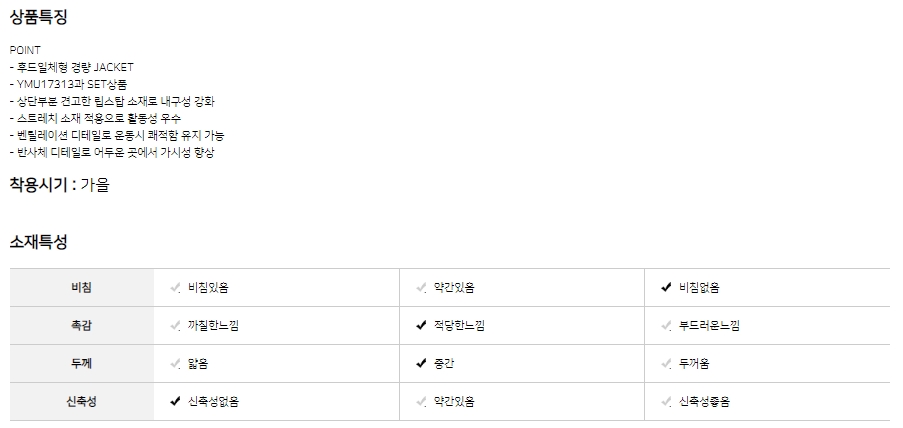903x428 pixels.
Task: Select the 신축성좋음 option
Action: pyautogui.click(x=704, y=402)
